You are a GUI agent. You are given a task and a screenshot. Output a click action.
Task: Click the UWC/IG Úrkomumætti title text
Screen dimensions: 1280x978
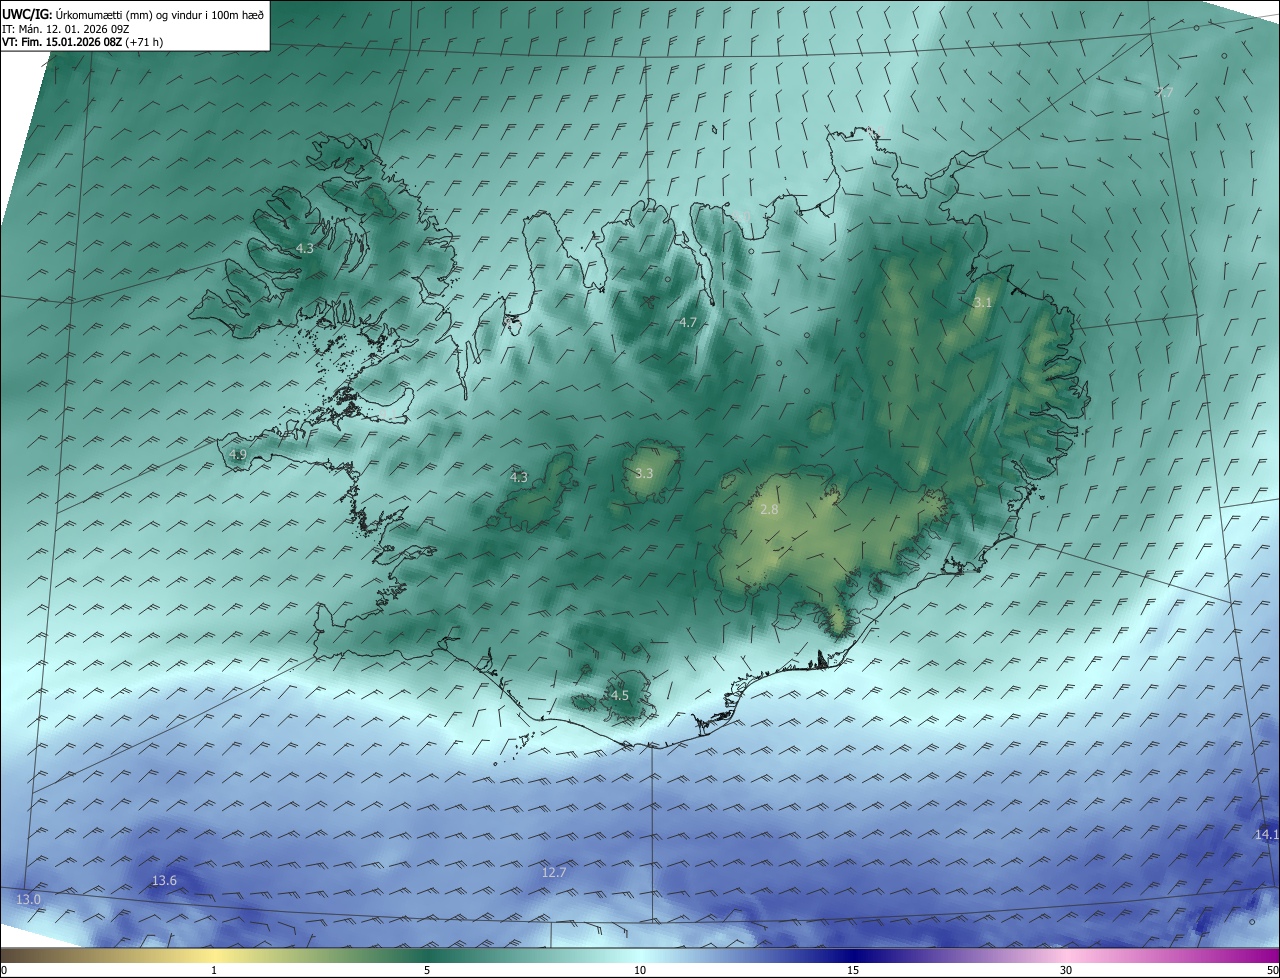pos(133,14)
